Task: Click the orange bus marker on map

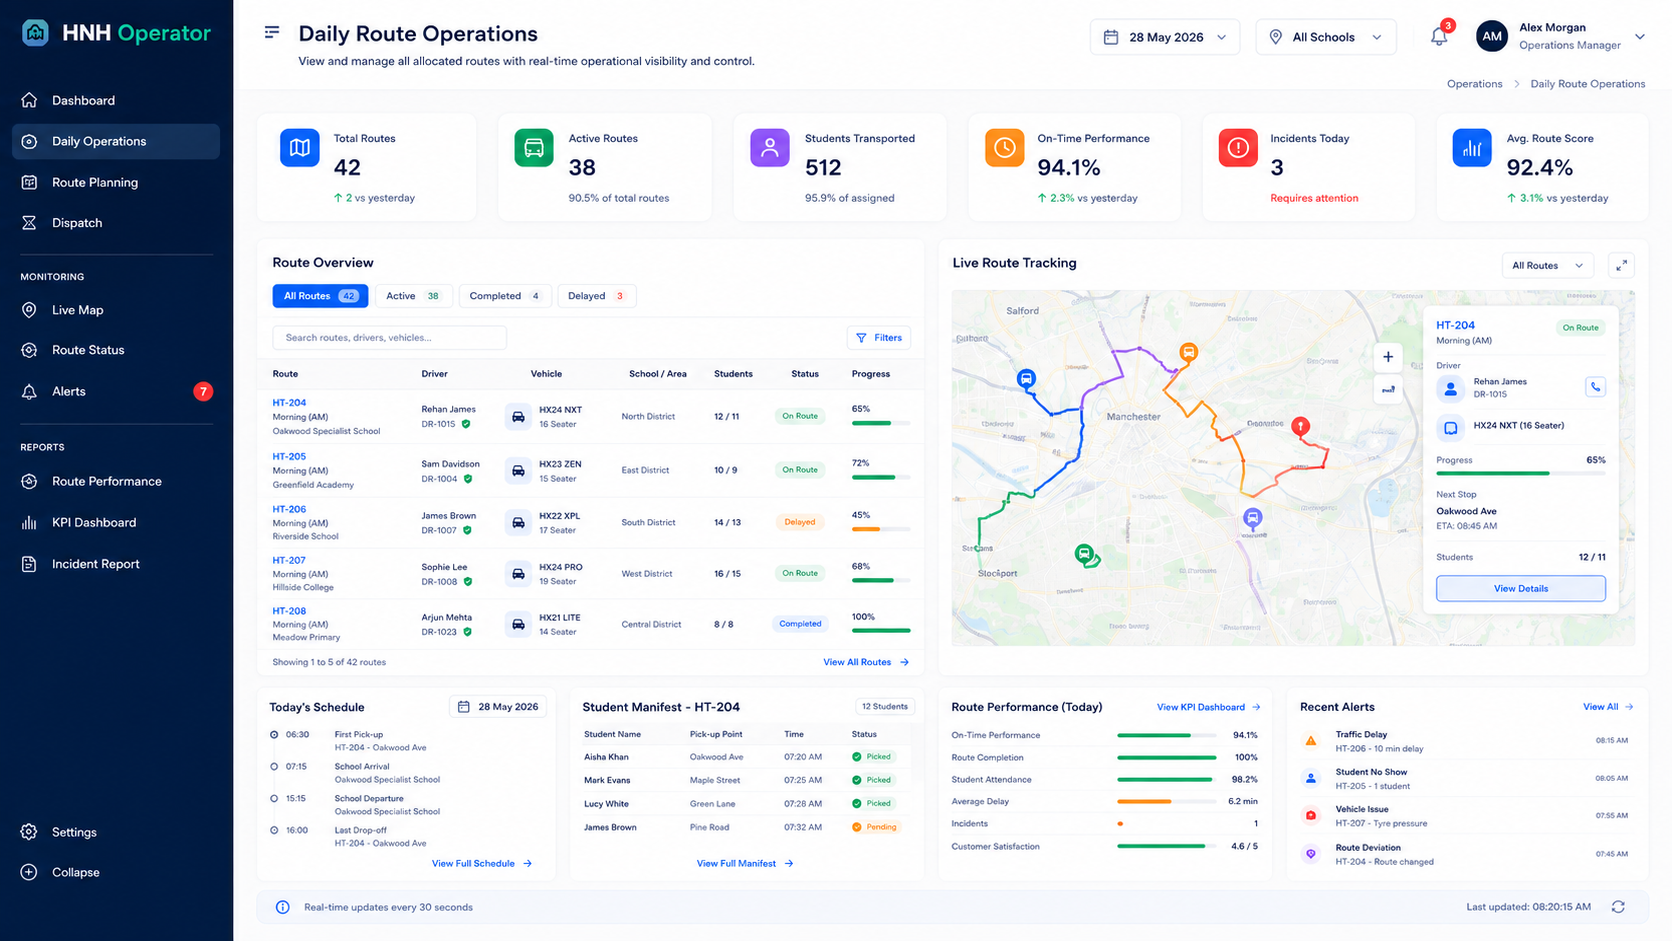Action: pos(1188,352)
